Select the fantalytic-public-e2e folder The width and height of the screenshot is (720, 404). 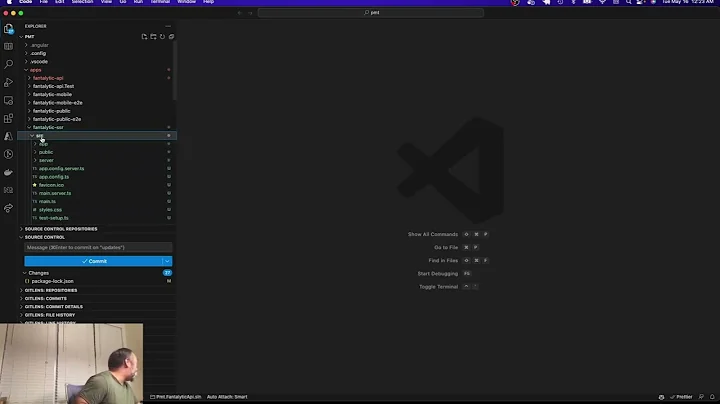tap(56, 119)
